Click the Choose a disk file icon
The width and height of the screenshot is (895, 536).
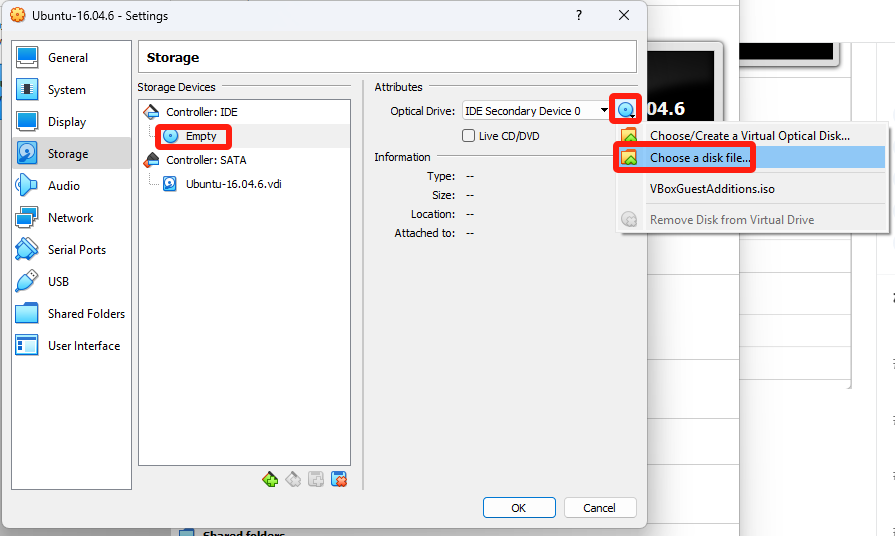(628, 158)
